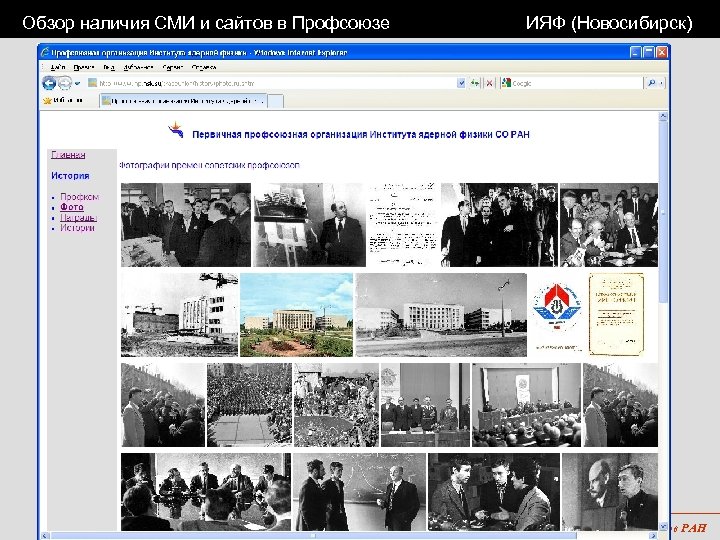Click the vertical scrollbar thumb
This screenshot has height=540, width=720.
[x=663, y=211]
